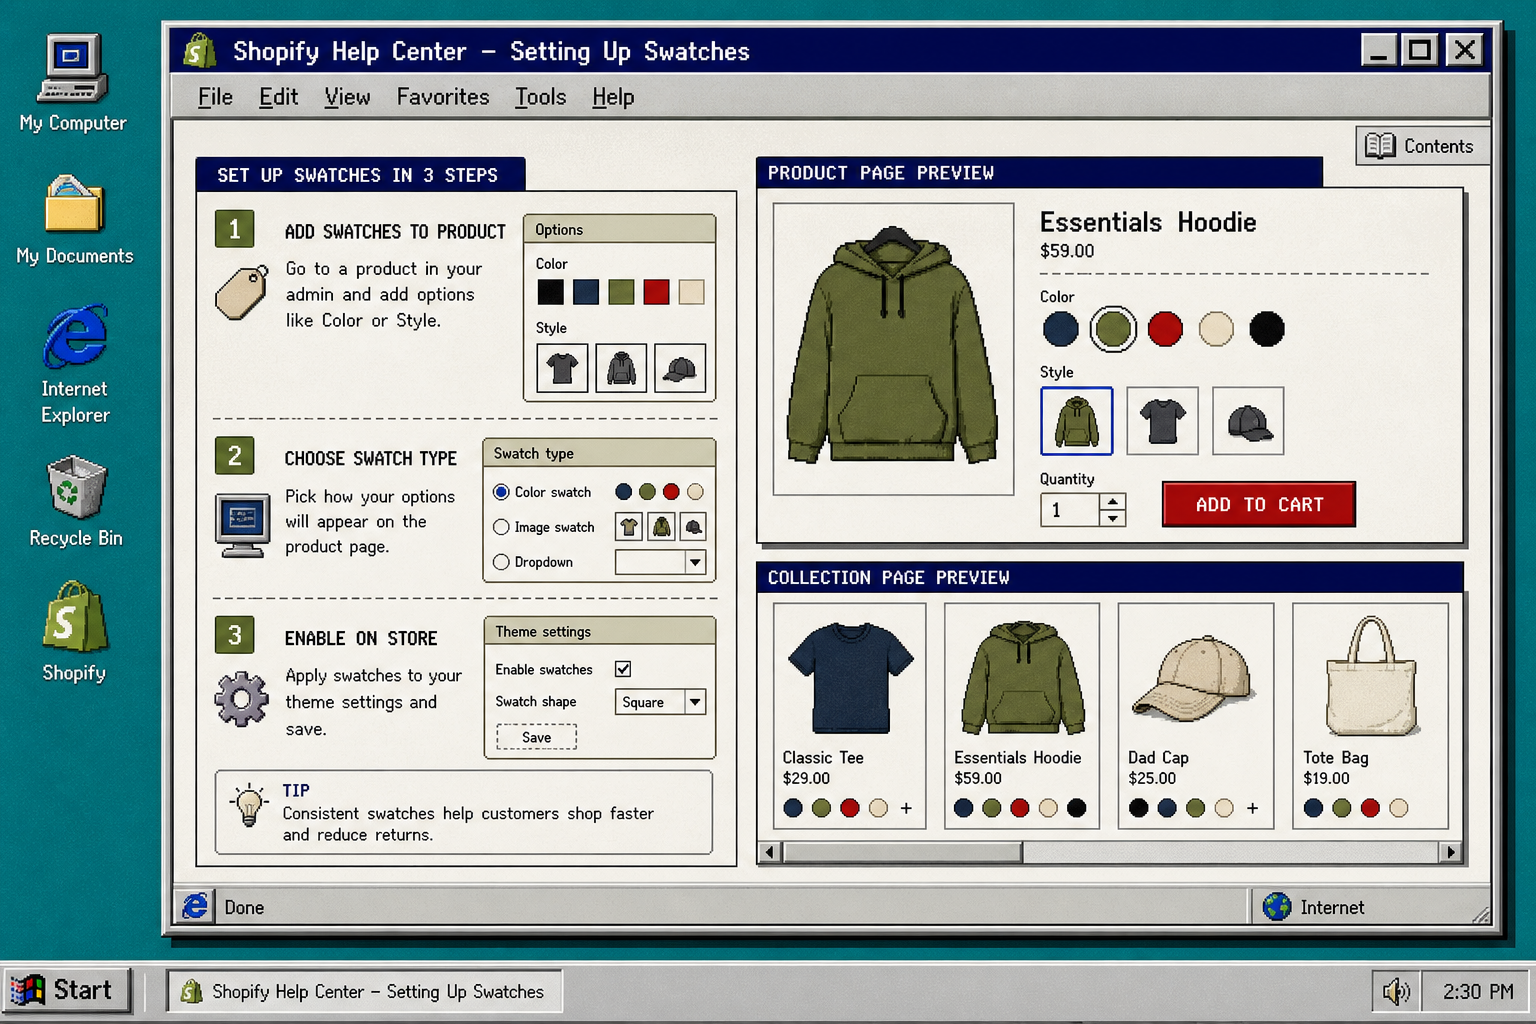
Task: Choose T-shirt style in product preview
Action: (x=1162, y=421)
